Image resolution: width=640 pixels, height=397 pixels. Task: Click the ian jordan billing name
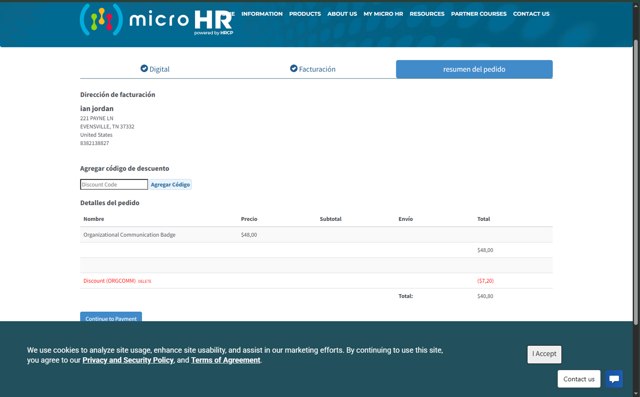(x=97, y=109)
